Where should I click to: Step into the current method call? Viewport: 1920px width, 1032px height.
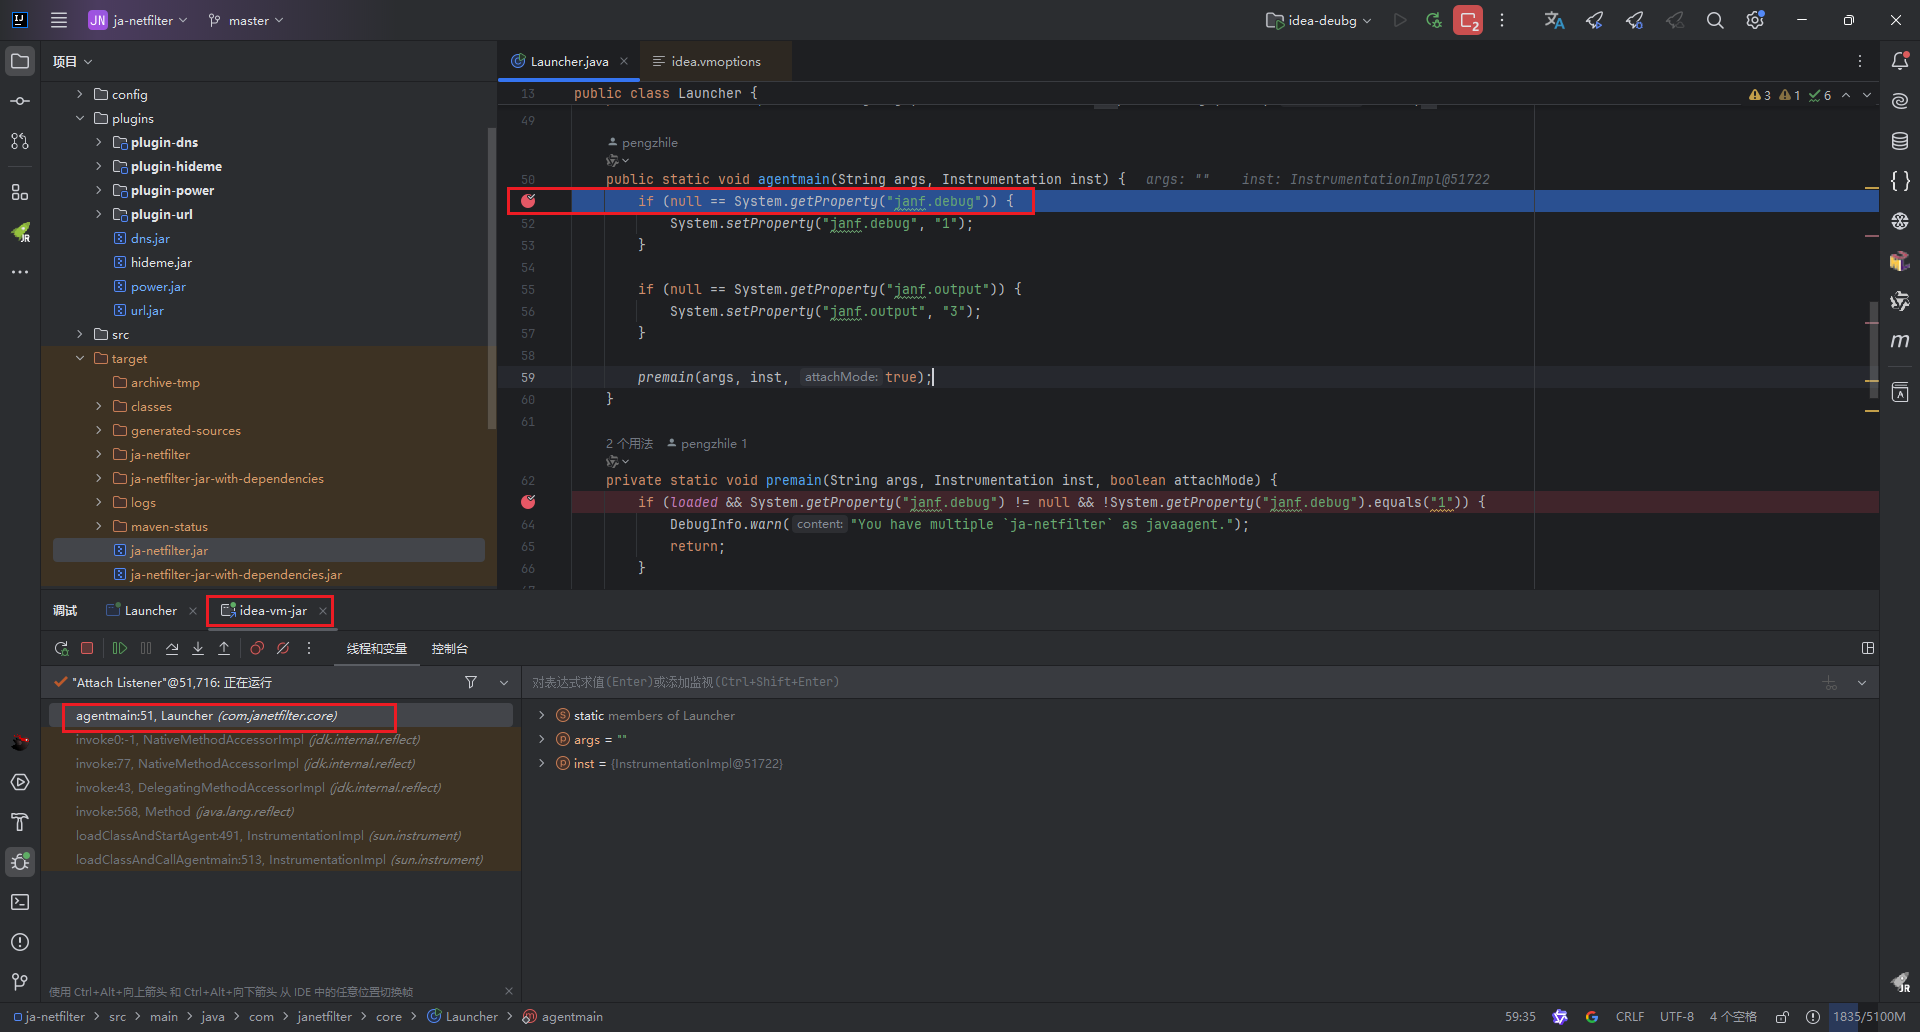click(x=198, y=648)
